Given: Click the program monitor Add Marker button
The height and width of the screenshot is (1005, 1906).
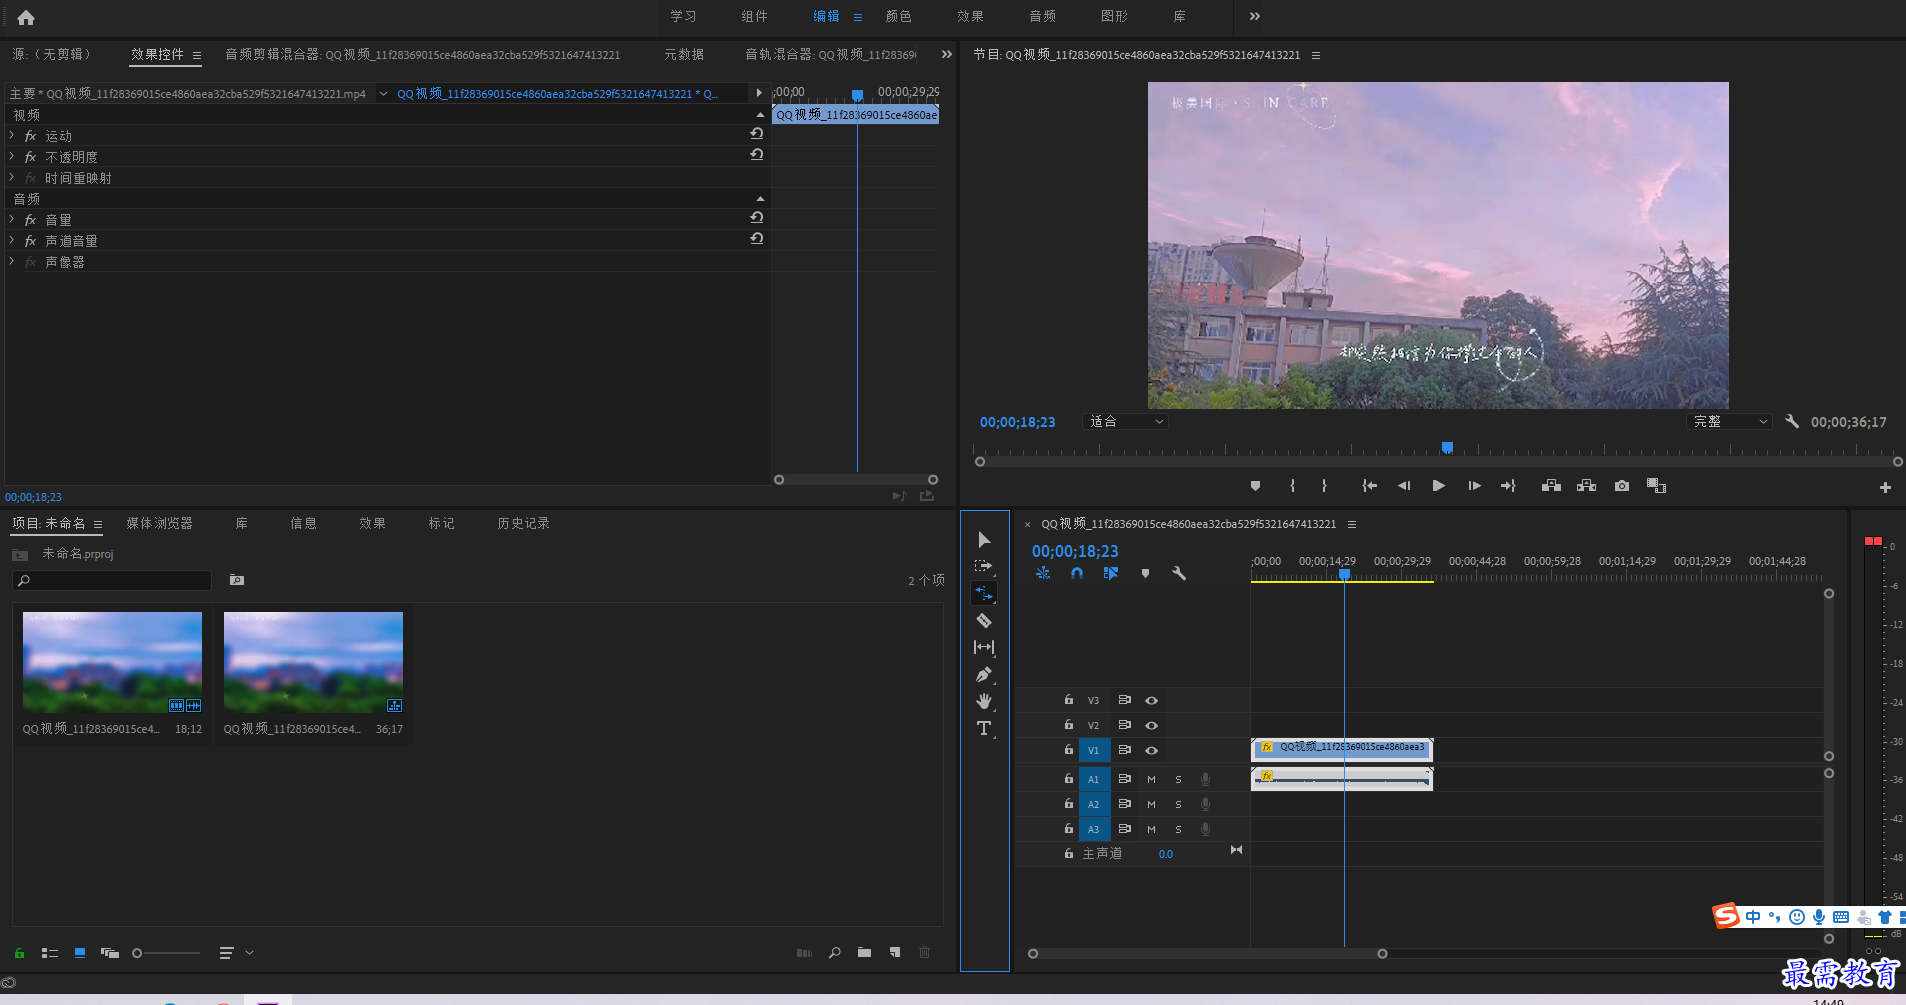Looking at the screenshot, I should (x=1255, y=486).
